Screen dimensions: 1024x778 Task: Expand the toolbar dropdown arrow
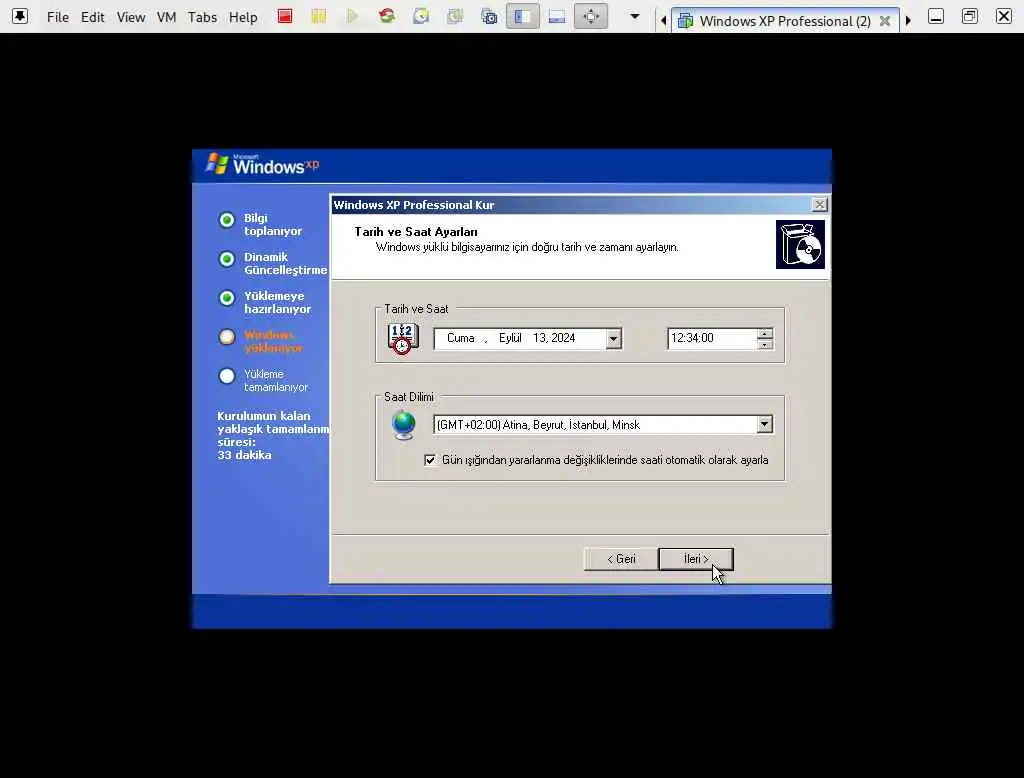click(634, 16)
